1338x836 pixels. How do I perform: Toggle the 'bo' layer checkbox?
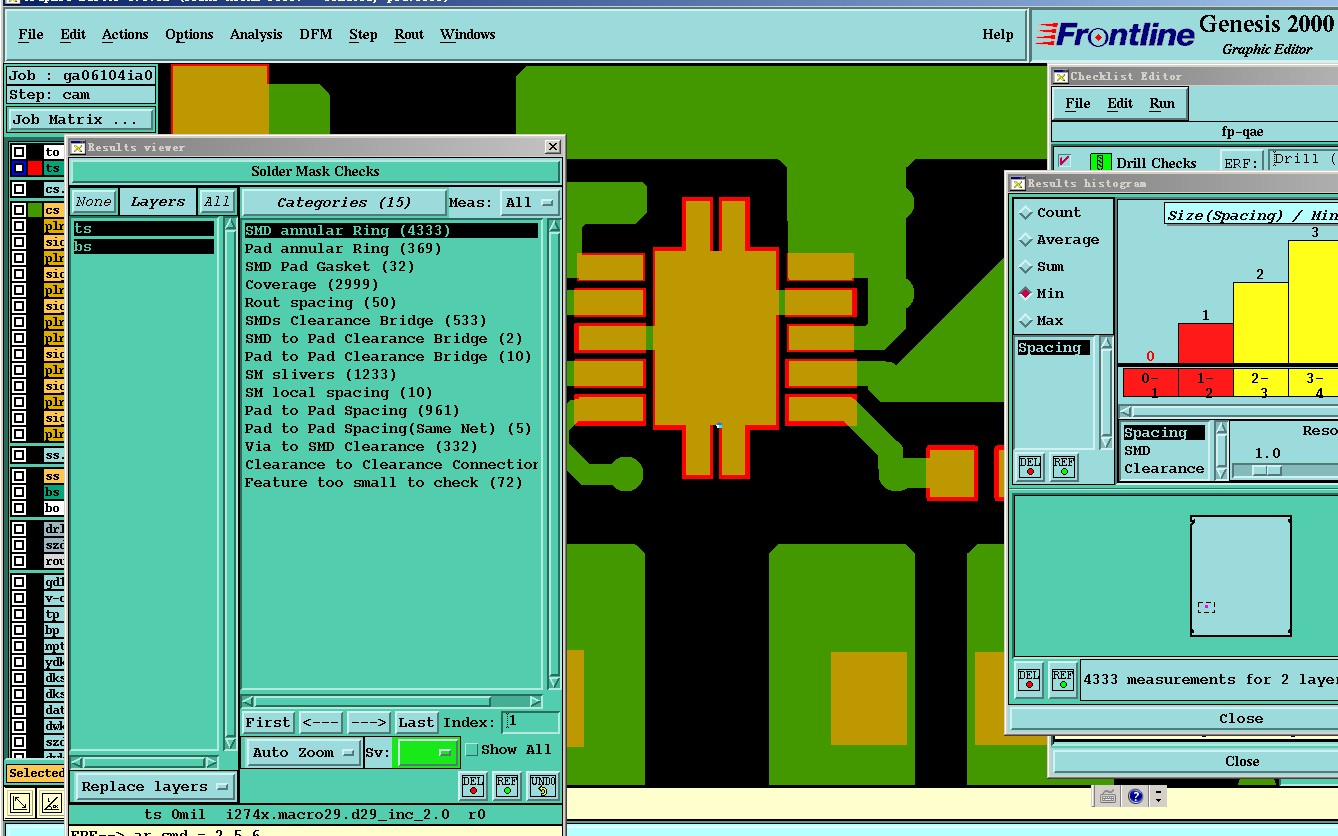point(19,509)
